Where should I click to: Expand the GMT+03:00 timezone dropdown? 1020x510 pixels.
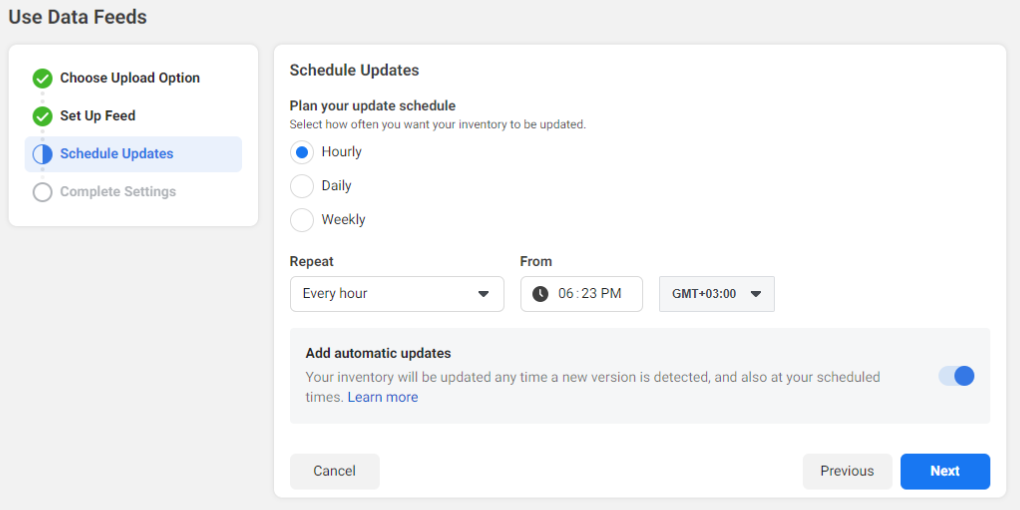tap(716, 294)
